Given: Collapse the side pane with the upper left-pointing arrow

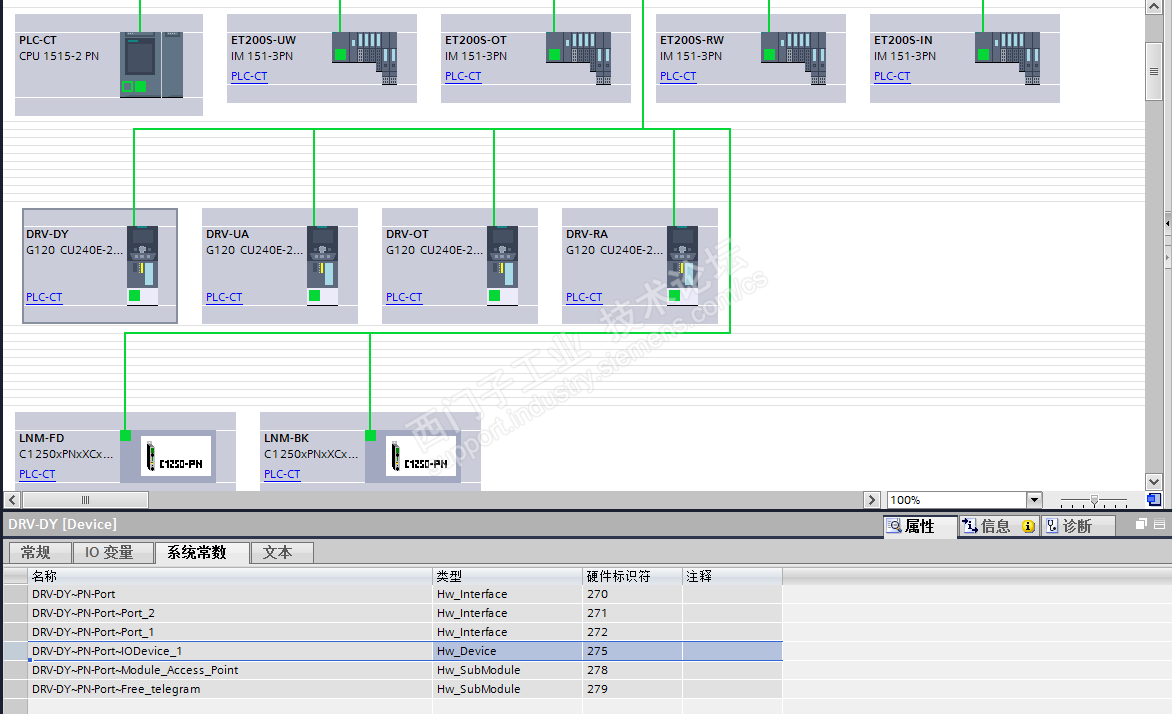Looking at the screenshot, I should click(x=1168, y=223).
